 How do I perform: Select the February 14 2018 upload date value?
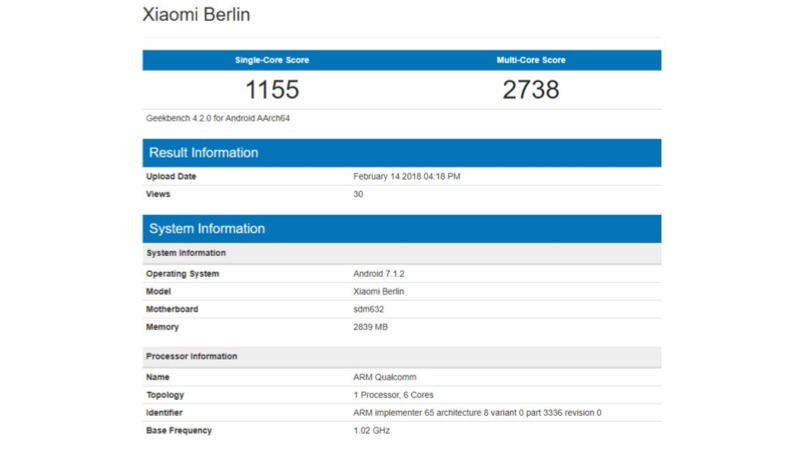[406, 177]
